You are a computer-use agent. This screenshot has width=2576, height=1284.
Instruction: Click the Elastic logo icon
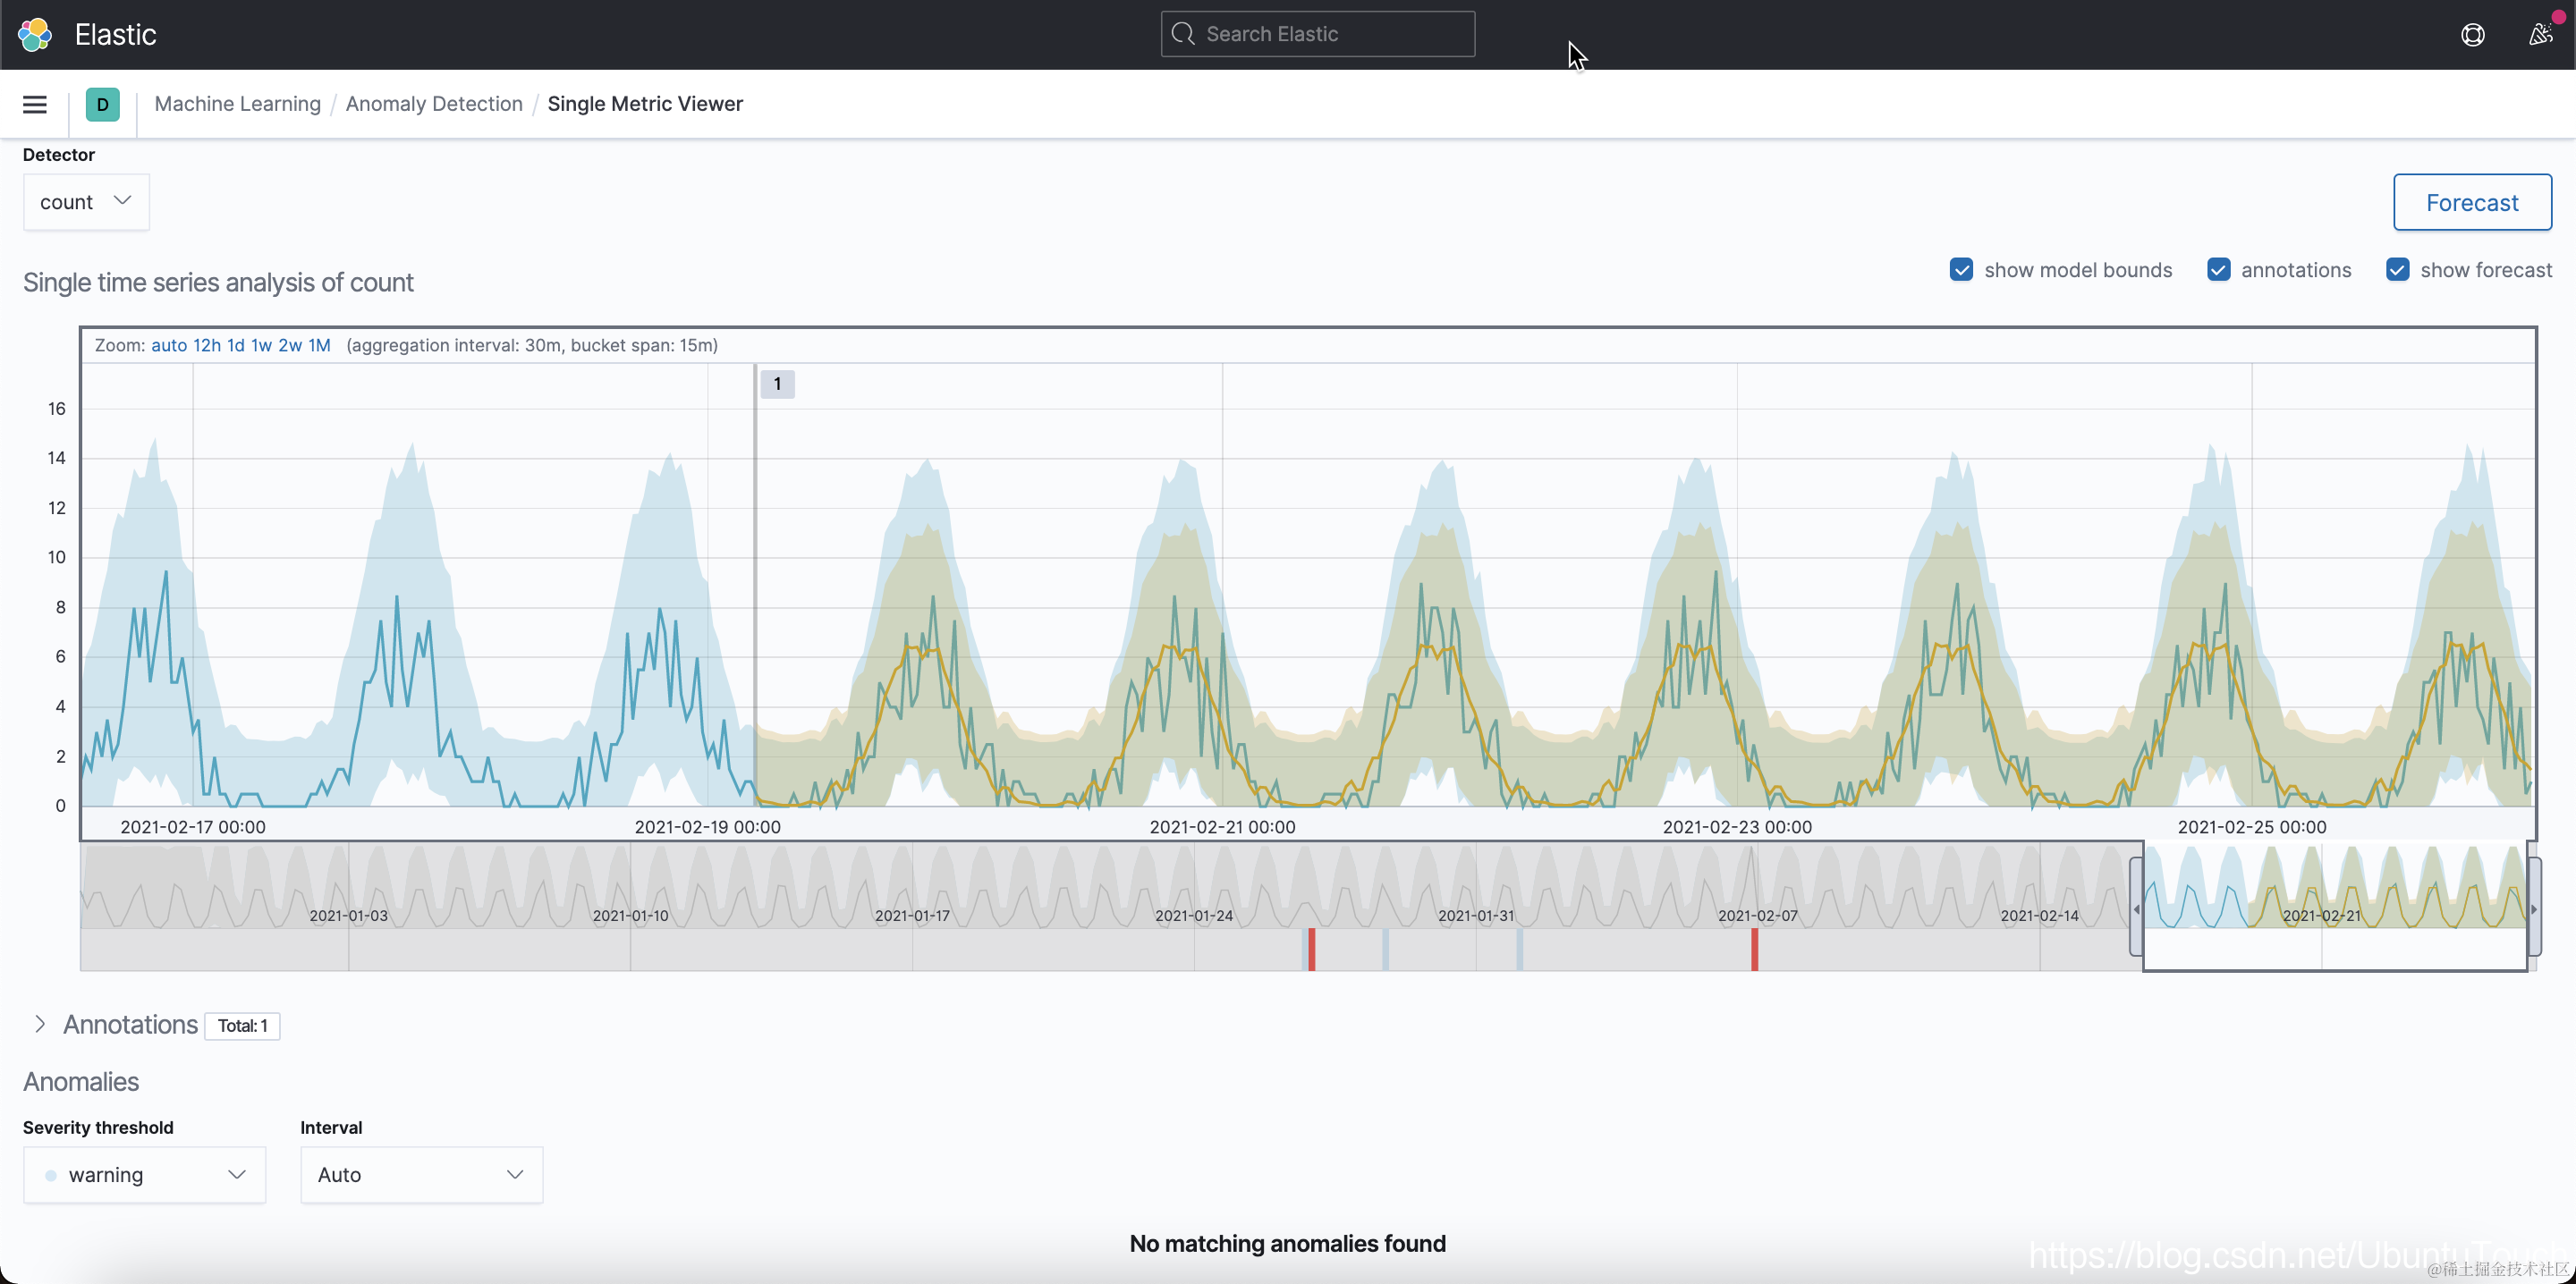point(35,34)
